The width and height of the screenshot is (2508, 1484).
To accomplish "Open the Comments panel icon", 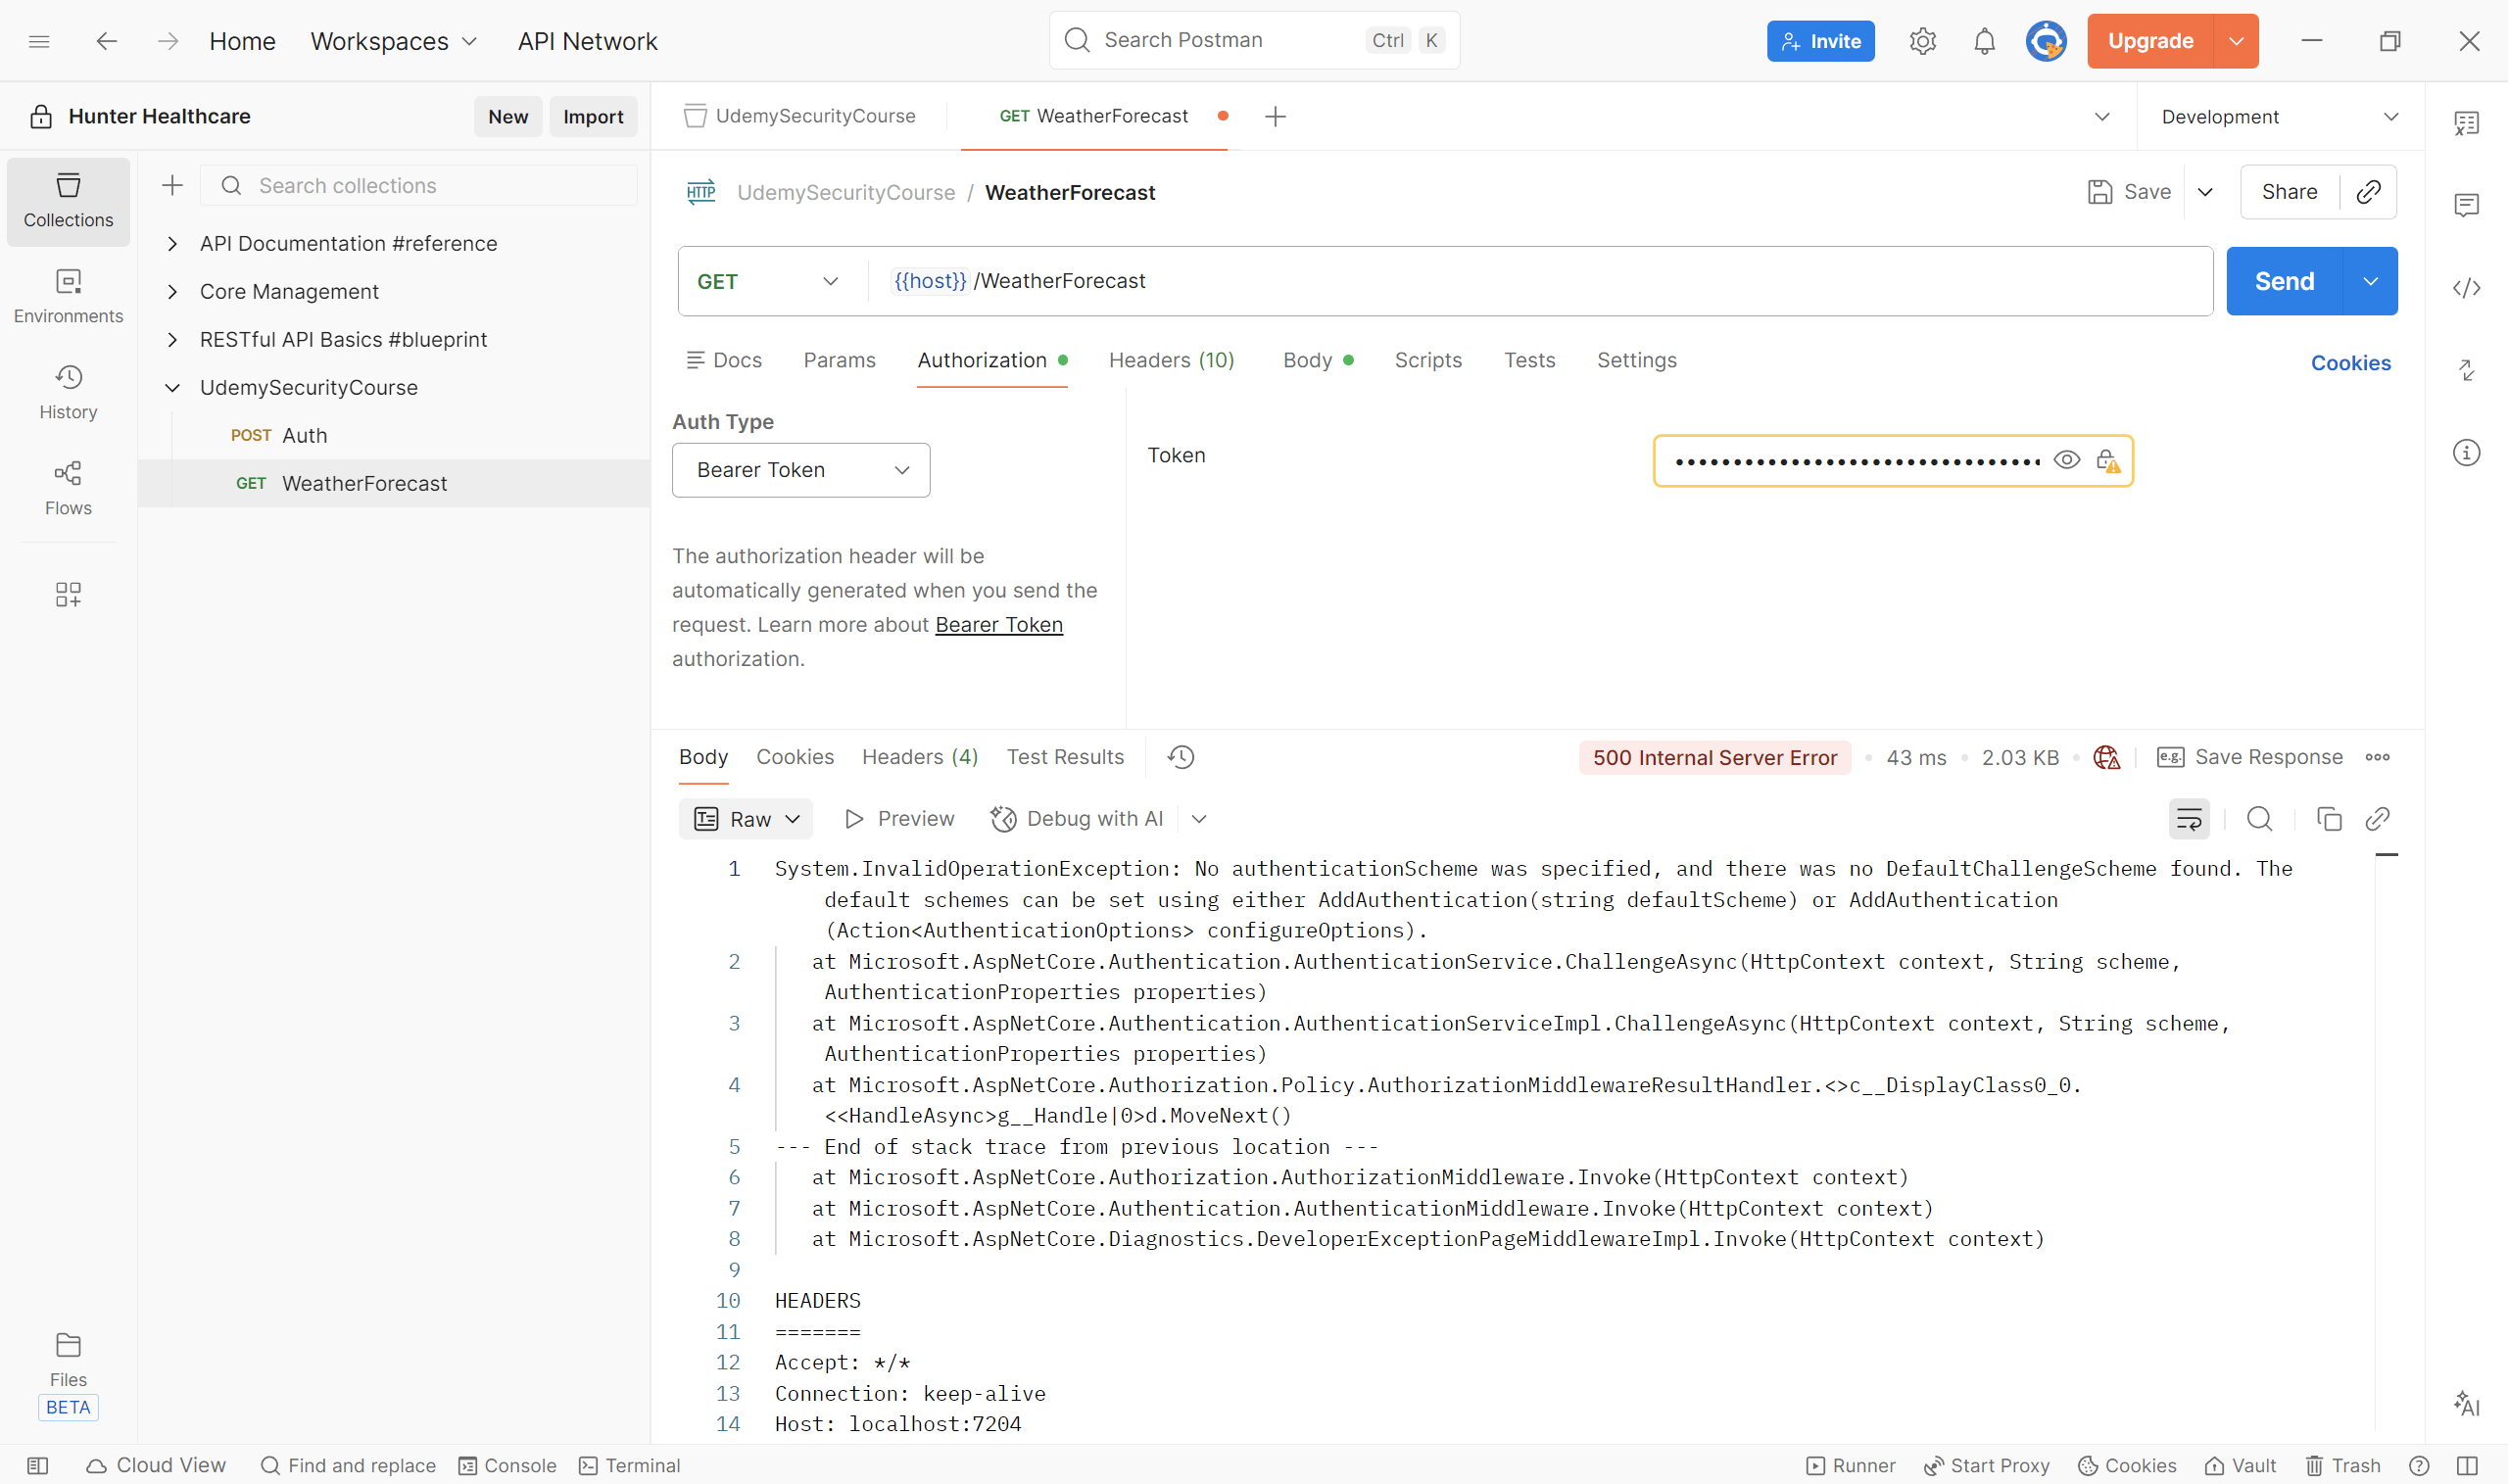I will [x=2466, y=205].
